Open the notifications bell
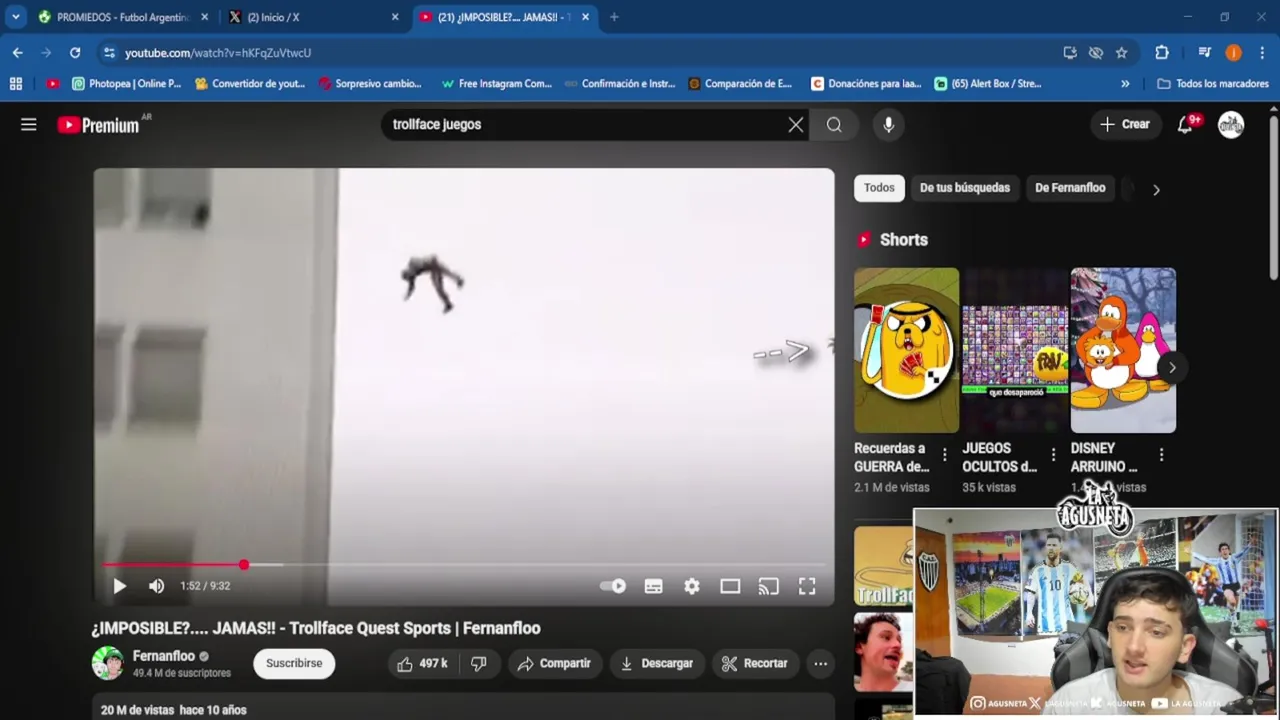 [x=1185, y=124]
